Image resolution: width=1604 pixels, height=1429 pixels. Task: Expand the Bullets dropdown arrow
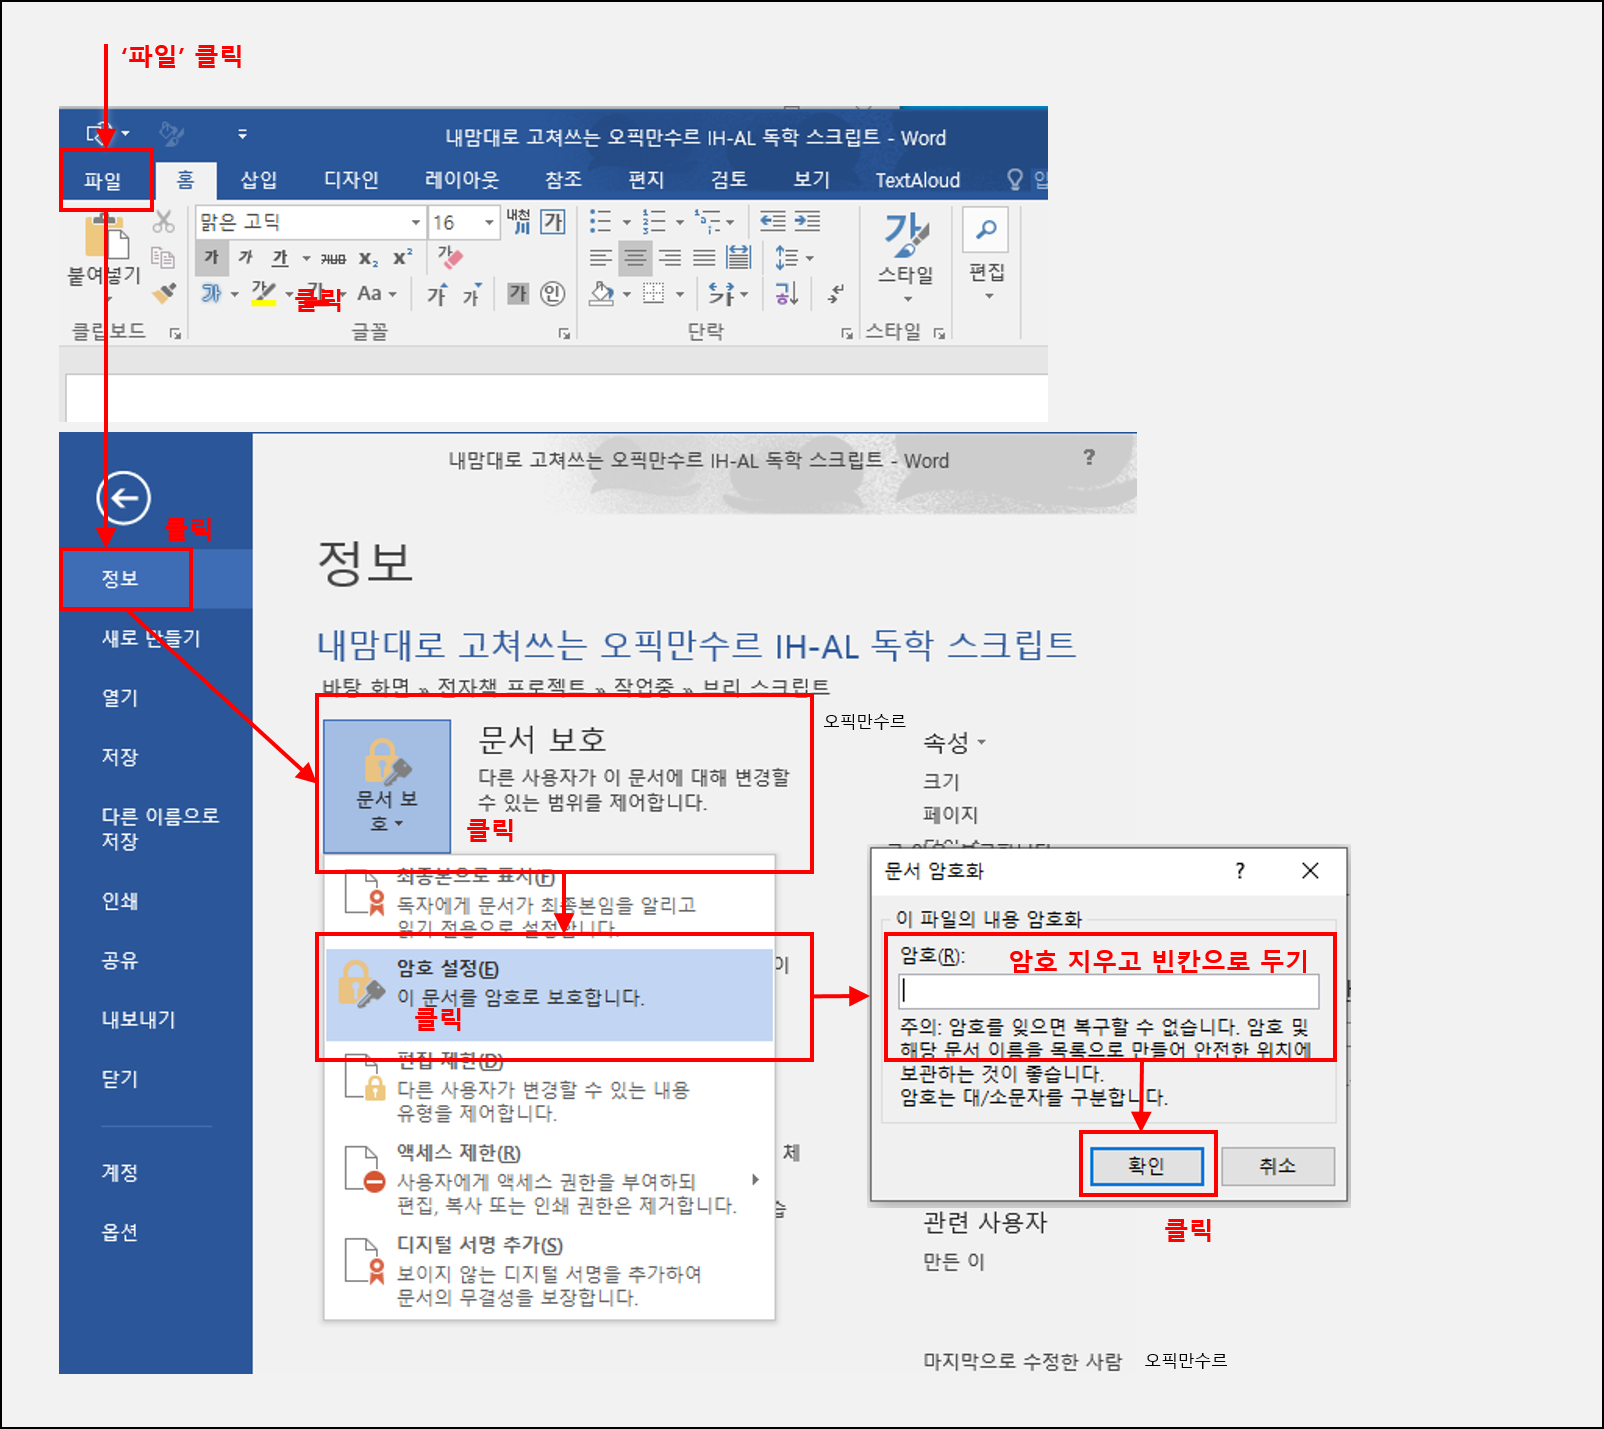coord(626,222)
